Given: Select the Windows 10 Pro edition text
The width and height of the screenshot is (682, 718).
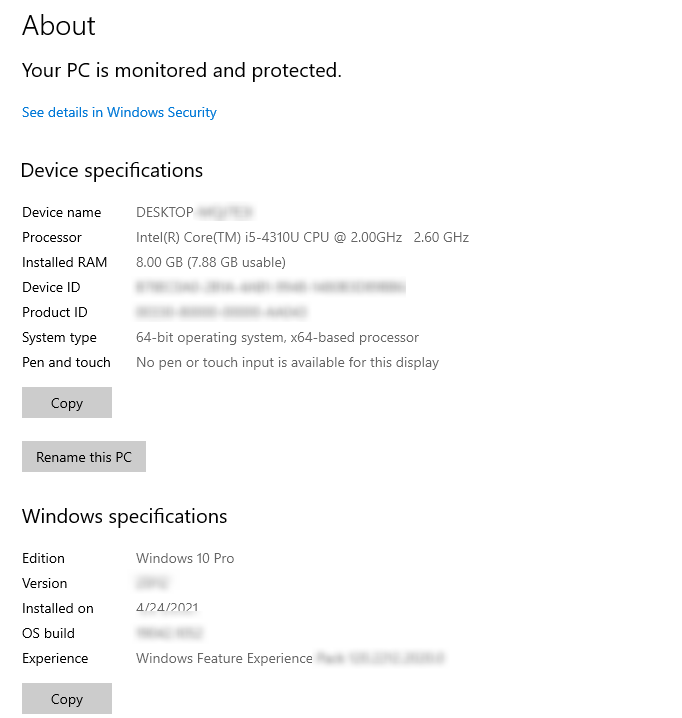Looking at the screenshot, I should pyautogui.click(x=185, y=558).
